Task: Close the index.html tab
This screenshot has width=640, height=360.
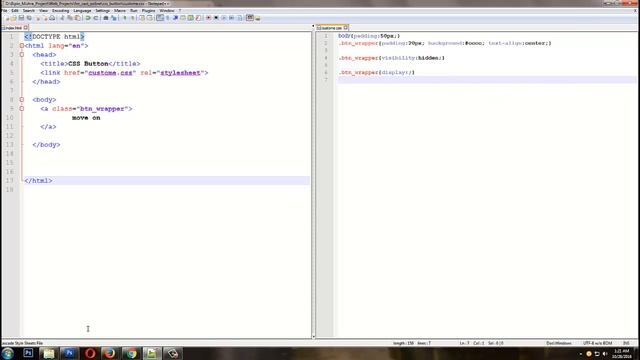Action: click(x=26, y=28)
